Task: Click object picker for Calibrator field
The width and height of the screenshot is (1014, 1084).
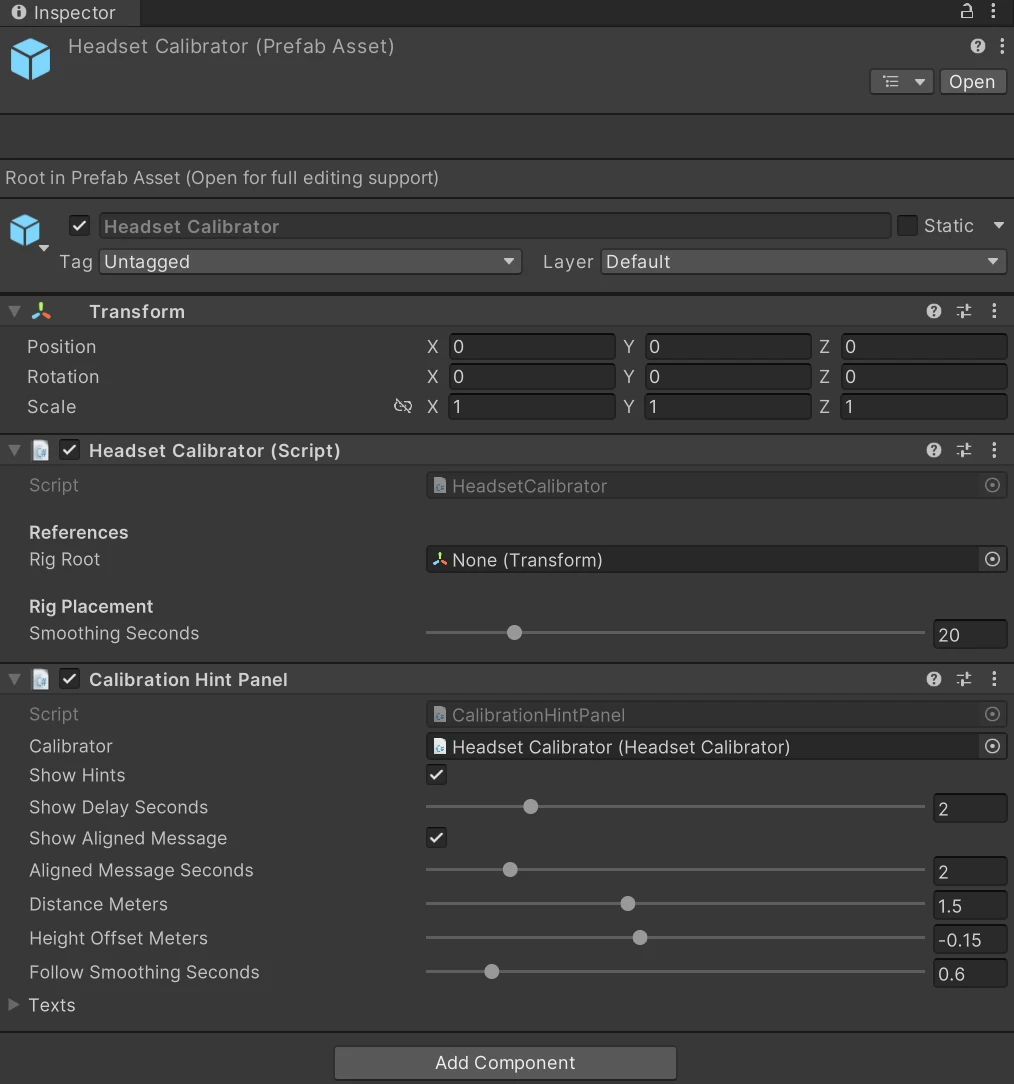Action: [x=992, y=746]
